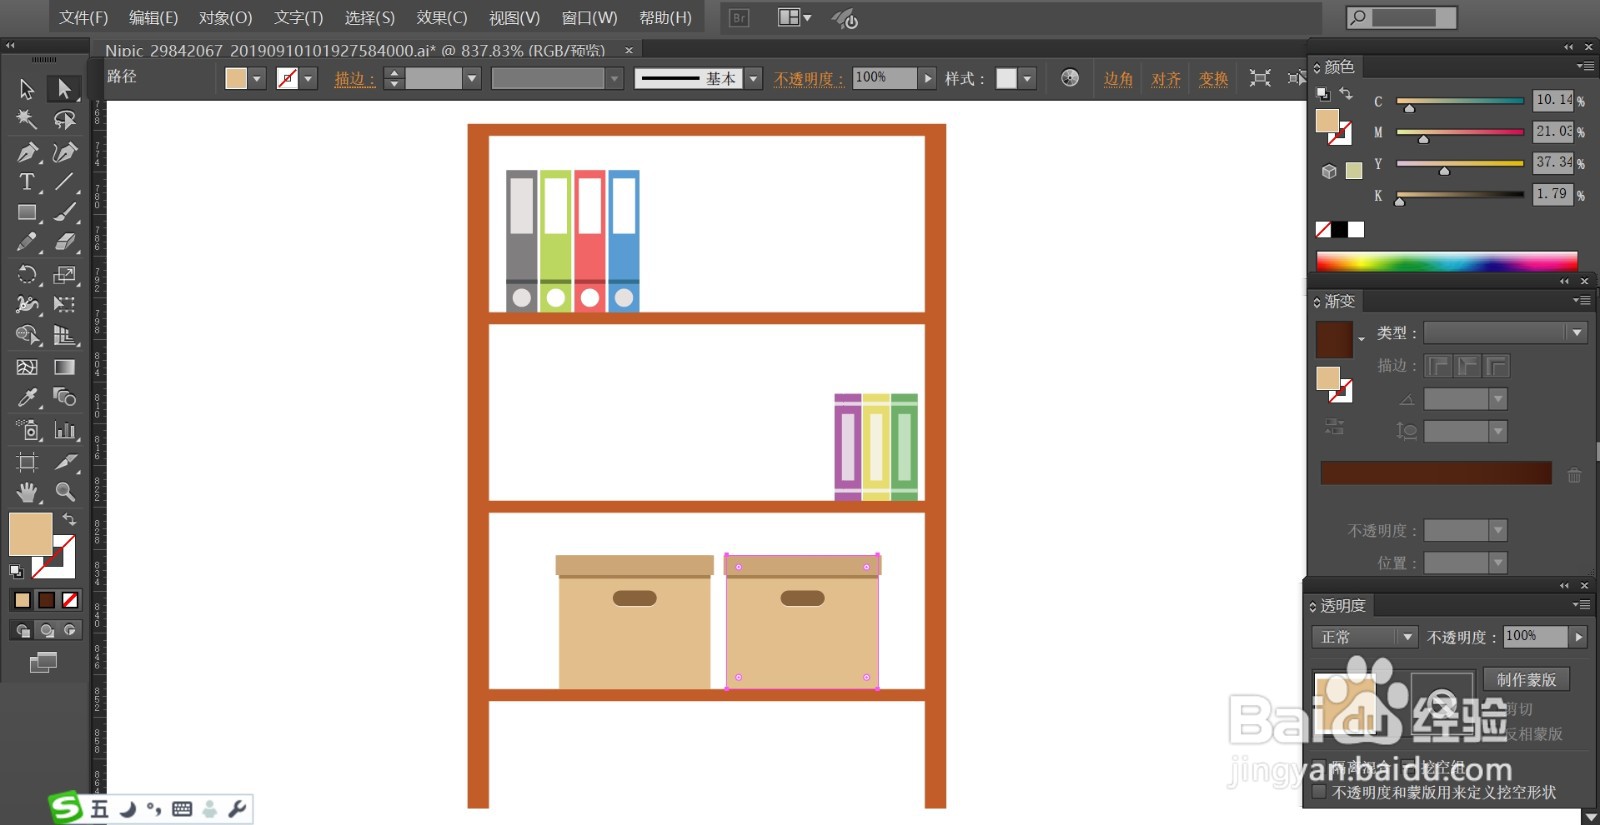Viewport: 1600px width, 825px height.
Task: Select the Direct Selection tool
Action: 65,89
